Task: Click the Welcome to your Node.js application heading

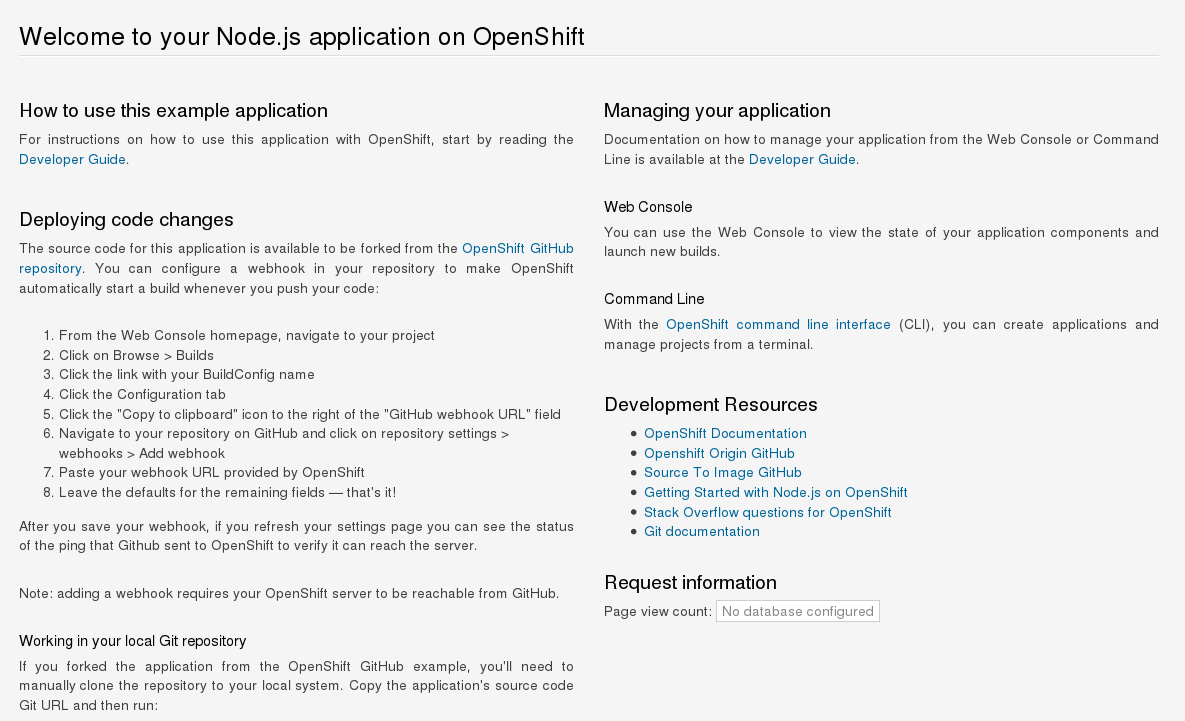Action: (302, 36)
